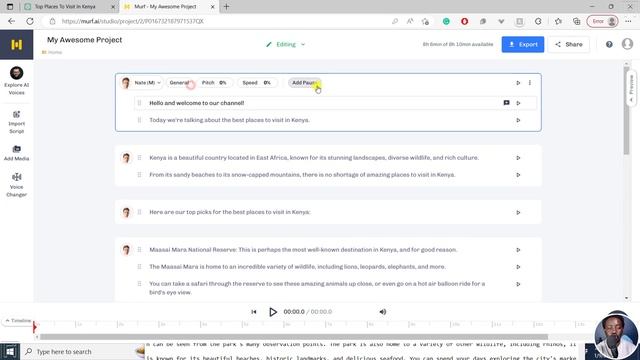The image size is (640, 360).
Task: Click the help question mark icon
Action: tap(609, 44)
